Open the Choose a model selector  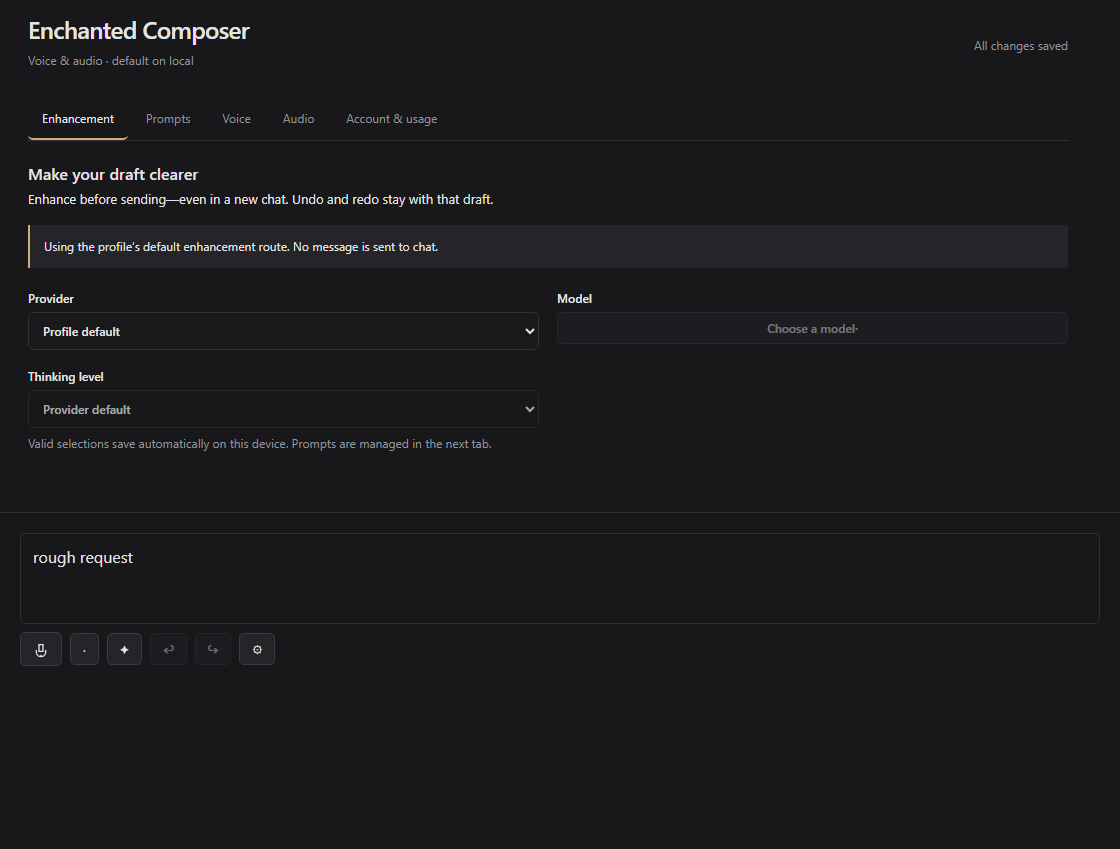coord(812,328)
